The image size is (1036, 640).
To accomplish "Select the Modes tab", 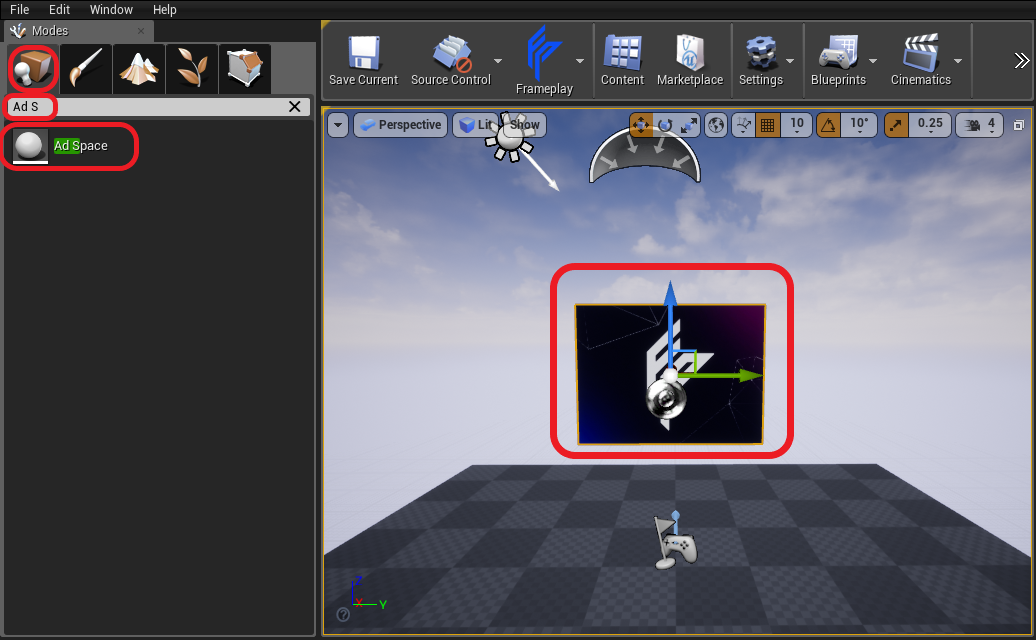I will tap(78, 31).
